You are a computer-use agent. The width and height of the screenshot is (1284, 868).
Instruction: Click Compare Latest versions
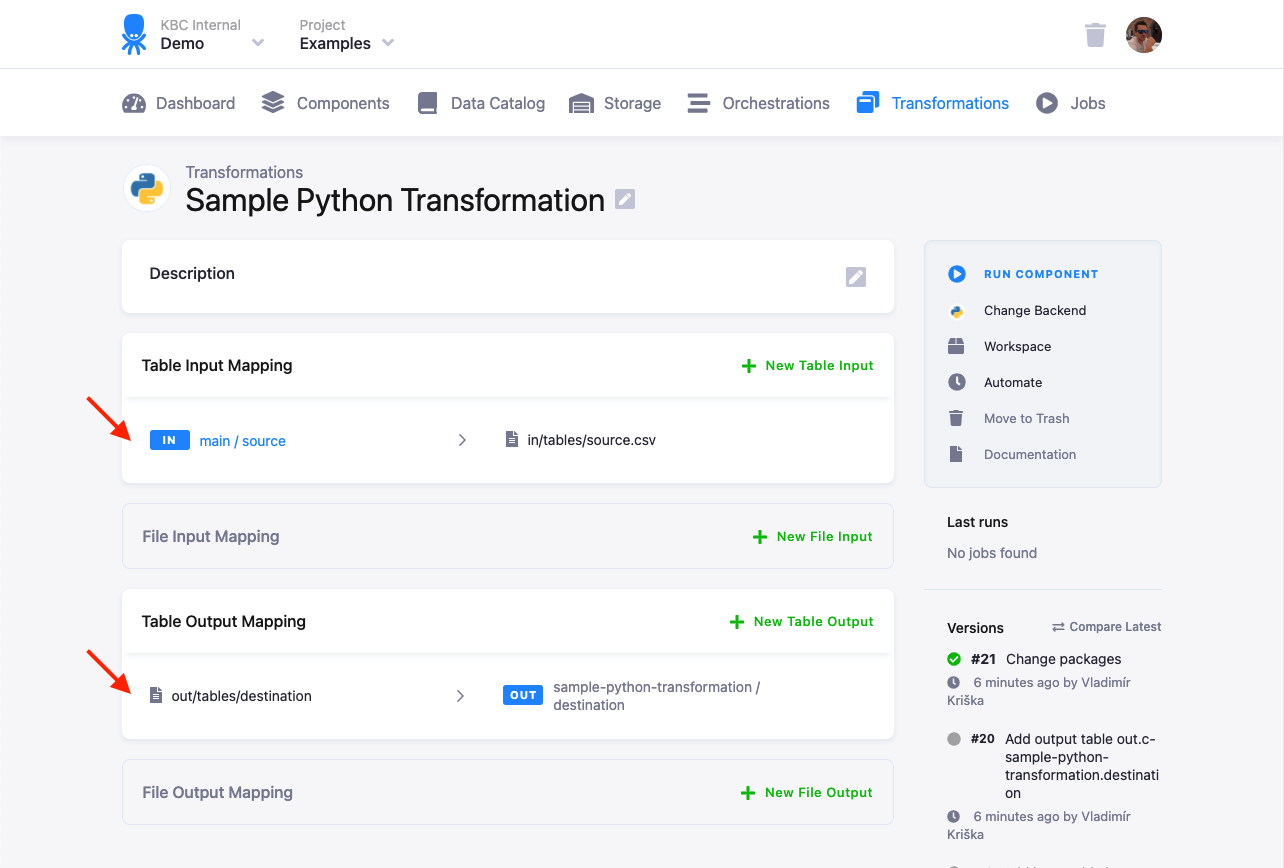click(1106, 627)
